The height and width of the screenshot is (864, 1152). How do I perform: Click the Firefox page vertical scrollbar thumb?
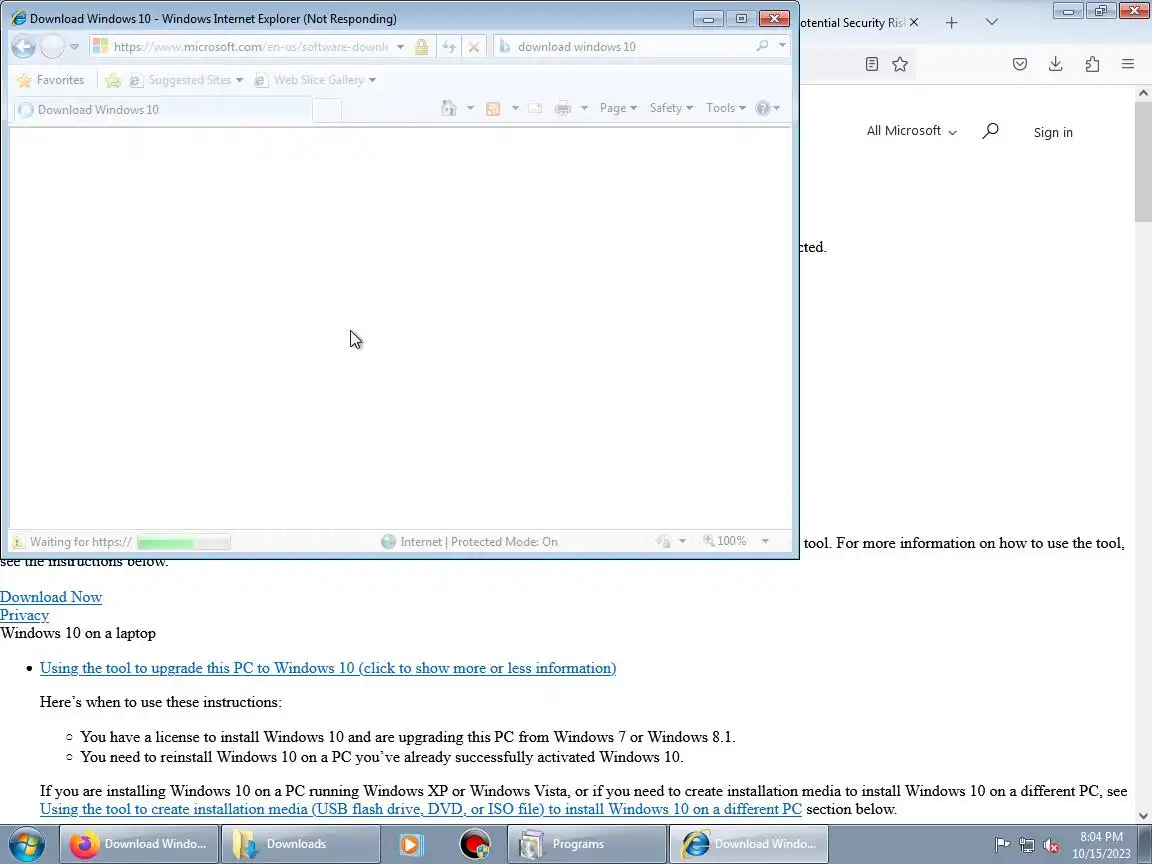pyautogui.click(x=1143, y=162)
